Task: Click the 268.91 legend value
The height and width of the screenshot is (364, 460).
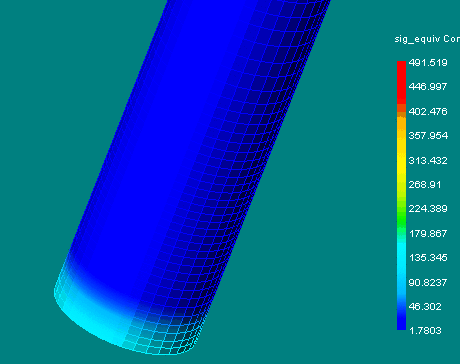Action: click(x=425, y=185)
